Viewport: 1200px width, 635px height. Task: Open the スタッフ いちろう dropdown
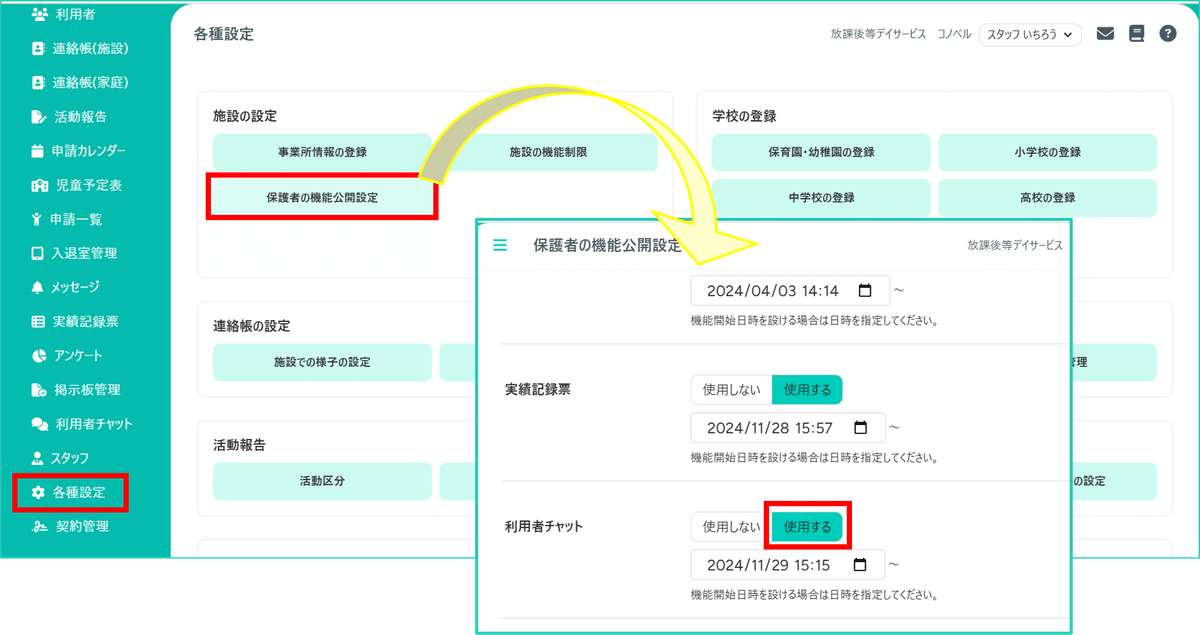point(1030,34)
